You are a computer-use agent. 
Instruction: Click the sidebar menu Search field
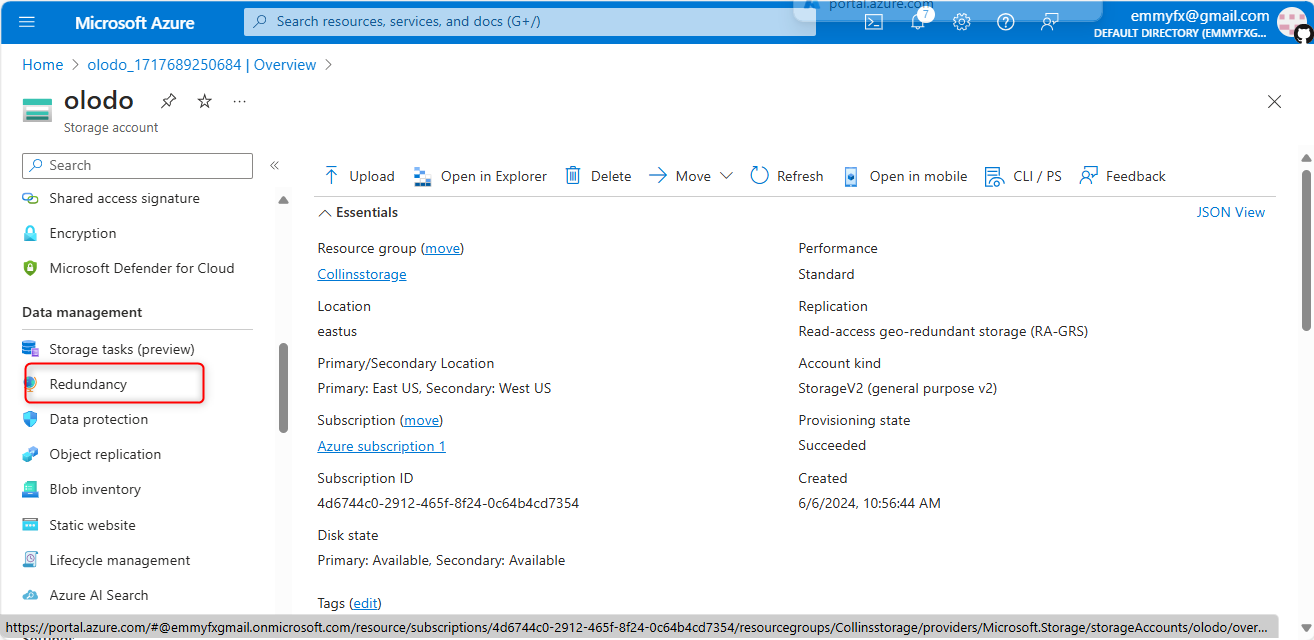tap(137, 165)
